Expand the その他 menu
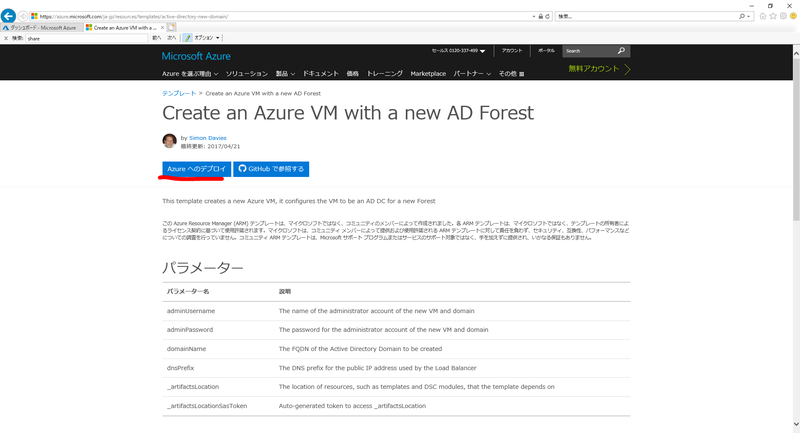This screenshot has height=433, width=800. pos(511,74)
